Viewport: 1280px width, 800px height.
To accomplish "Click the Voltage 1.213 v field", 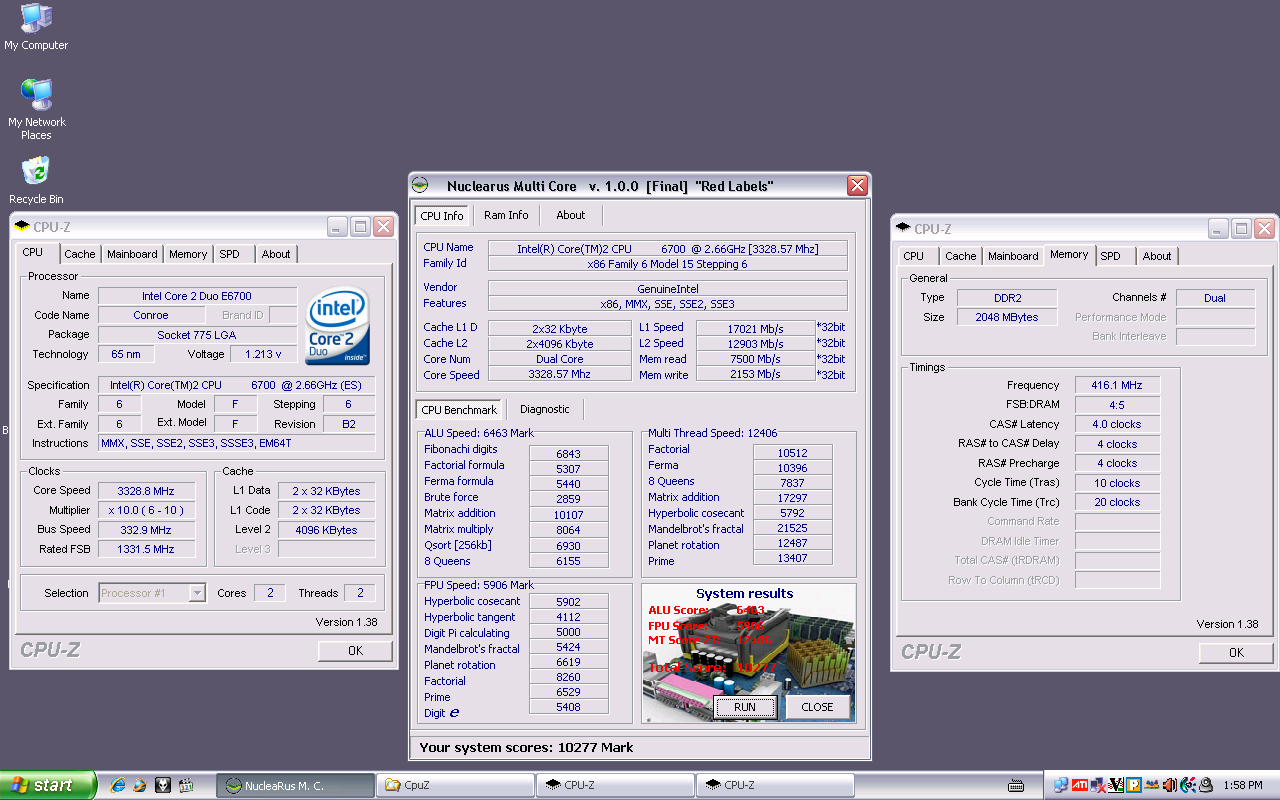I will (x=264, y=354).
